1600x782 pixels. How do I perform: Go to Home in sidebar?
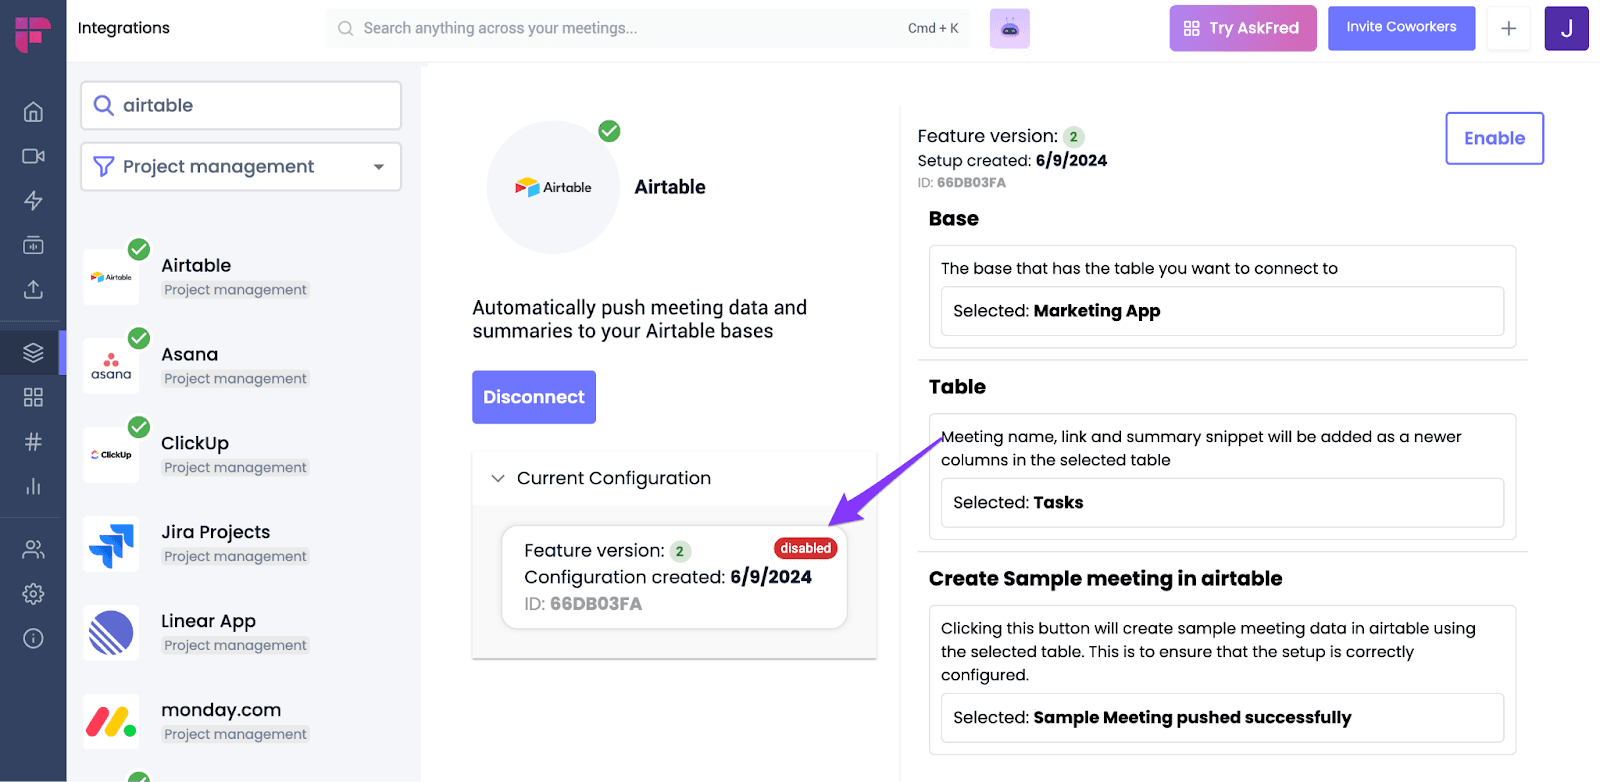(33, 112)
